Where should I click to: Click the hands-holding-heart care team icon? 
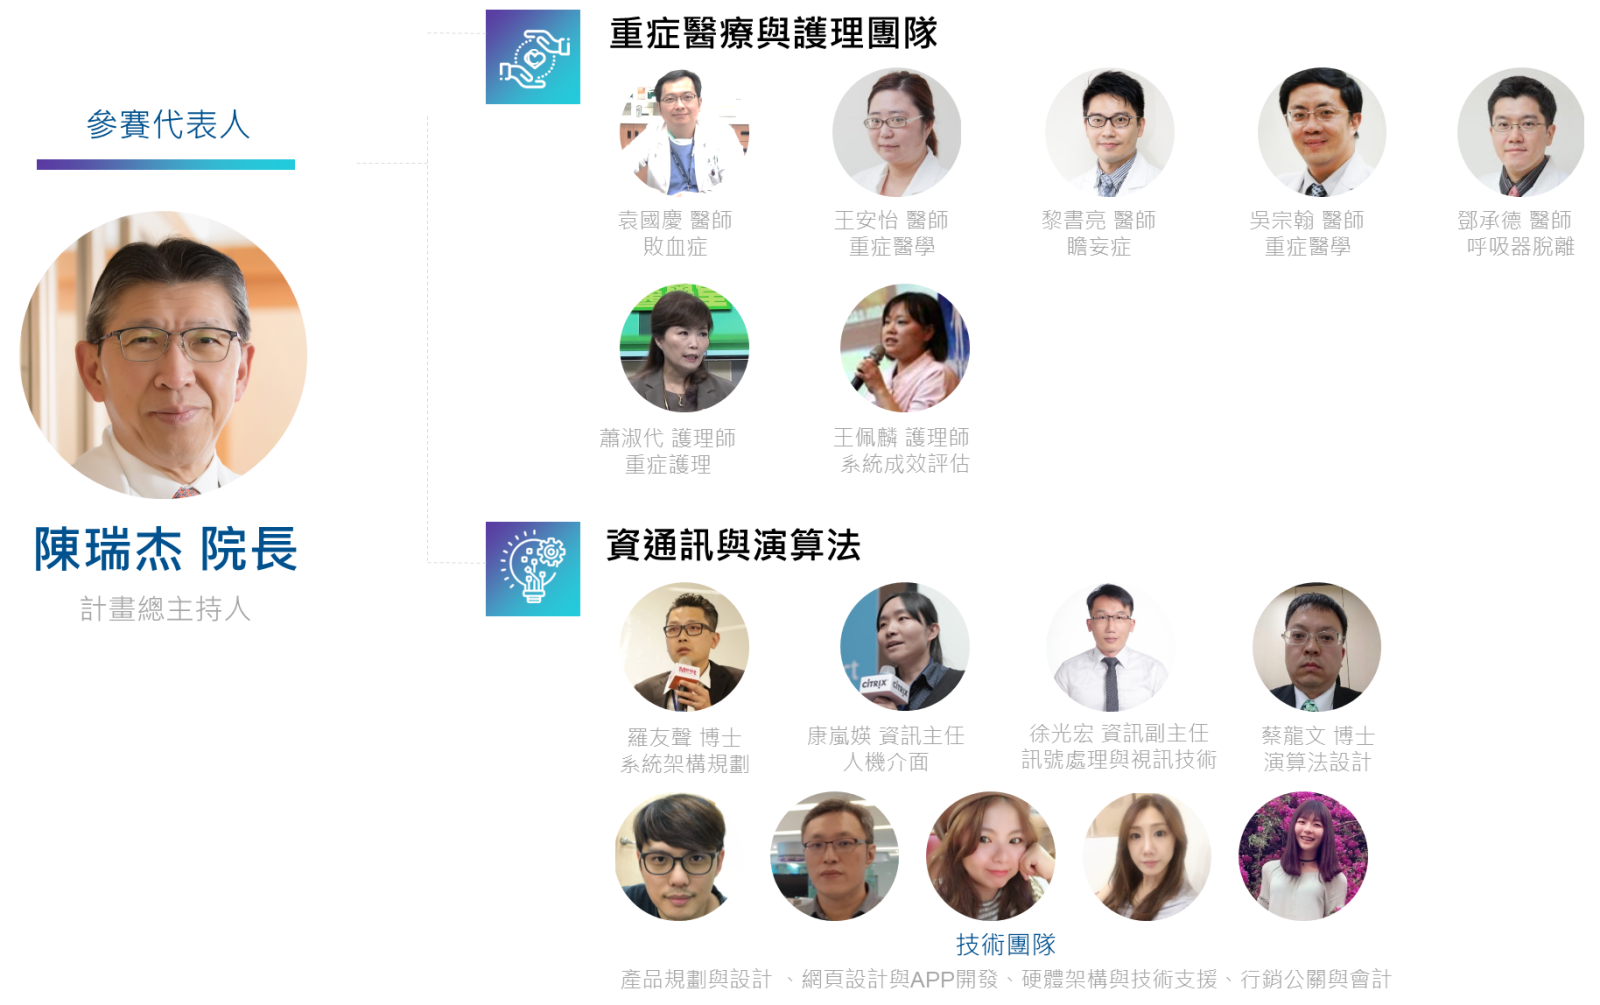[x=533, y=57]
